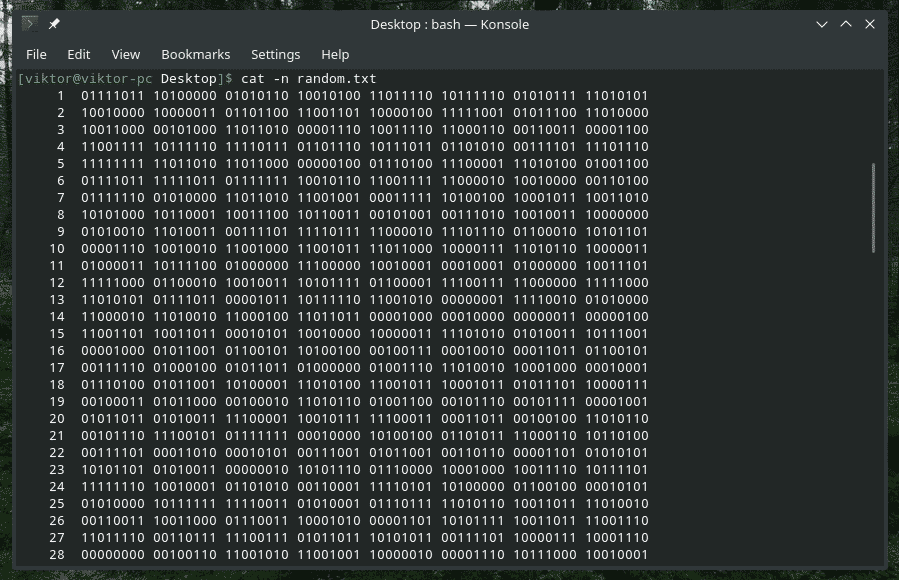Open the Help menu

(335, 54)
